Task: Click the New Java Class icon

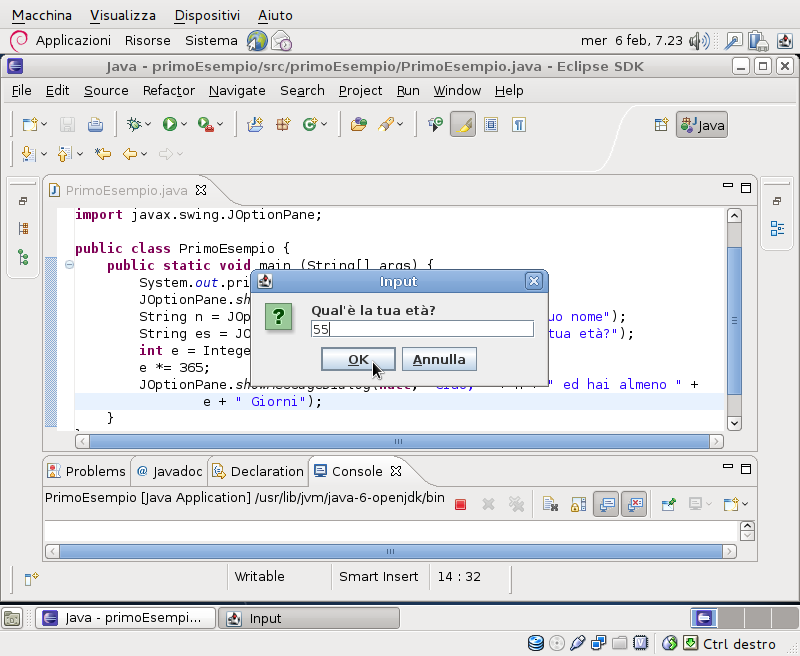Action: pyautogui.click(x=311, y=124)
